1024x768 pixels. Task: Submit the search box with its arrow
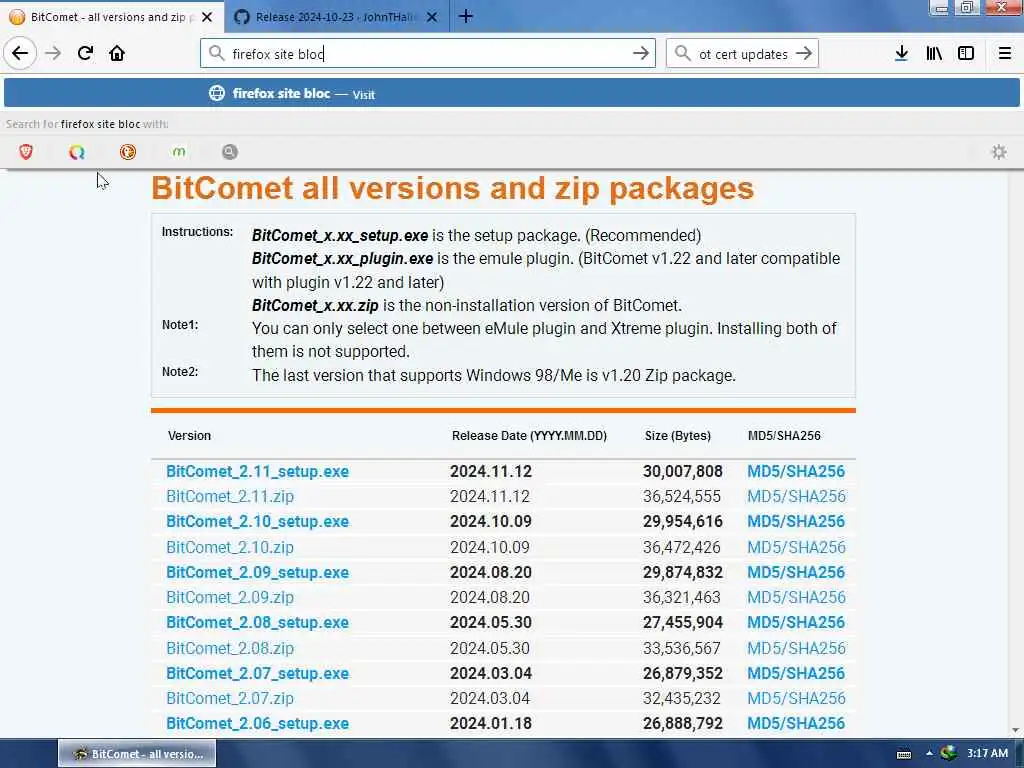tap(804, 53)
